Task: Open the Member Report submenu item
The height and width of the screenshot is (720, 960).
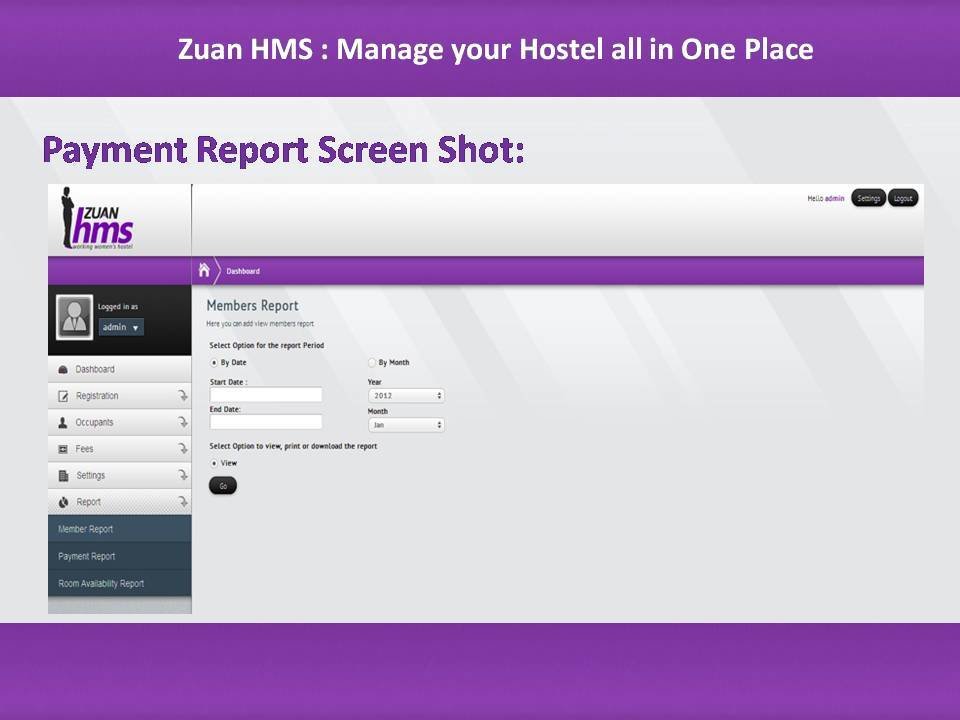Action: pyautogui.click(x=119, y=529)
